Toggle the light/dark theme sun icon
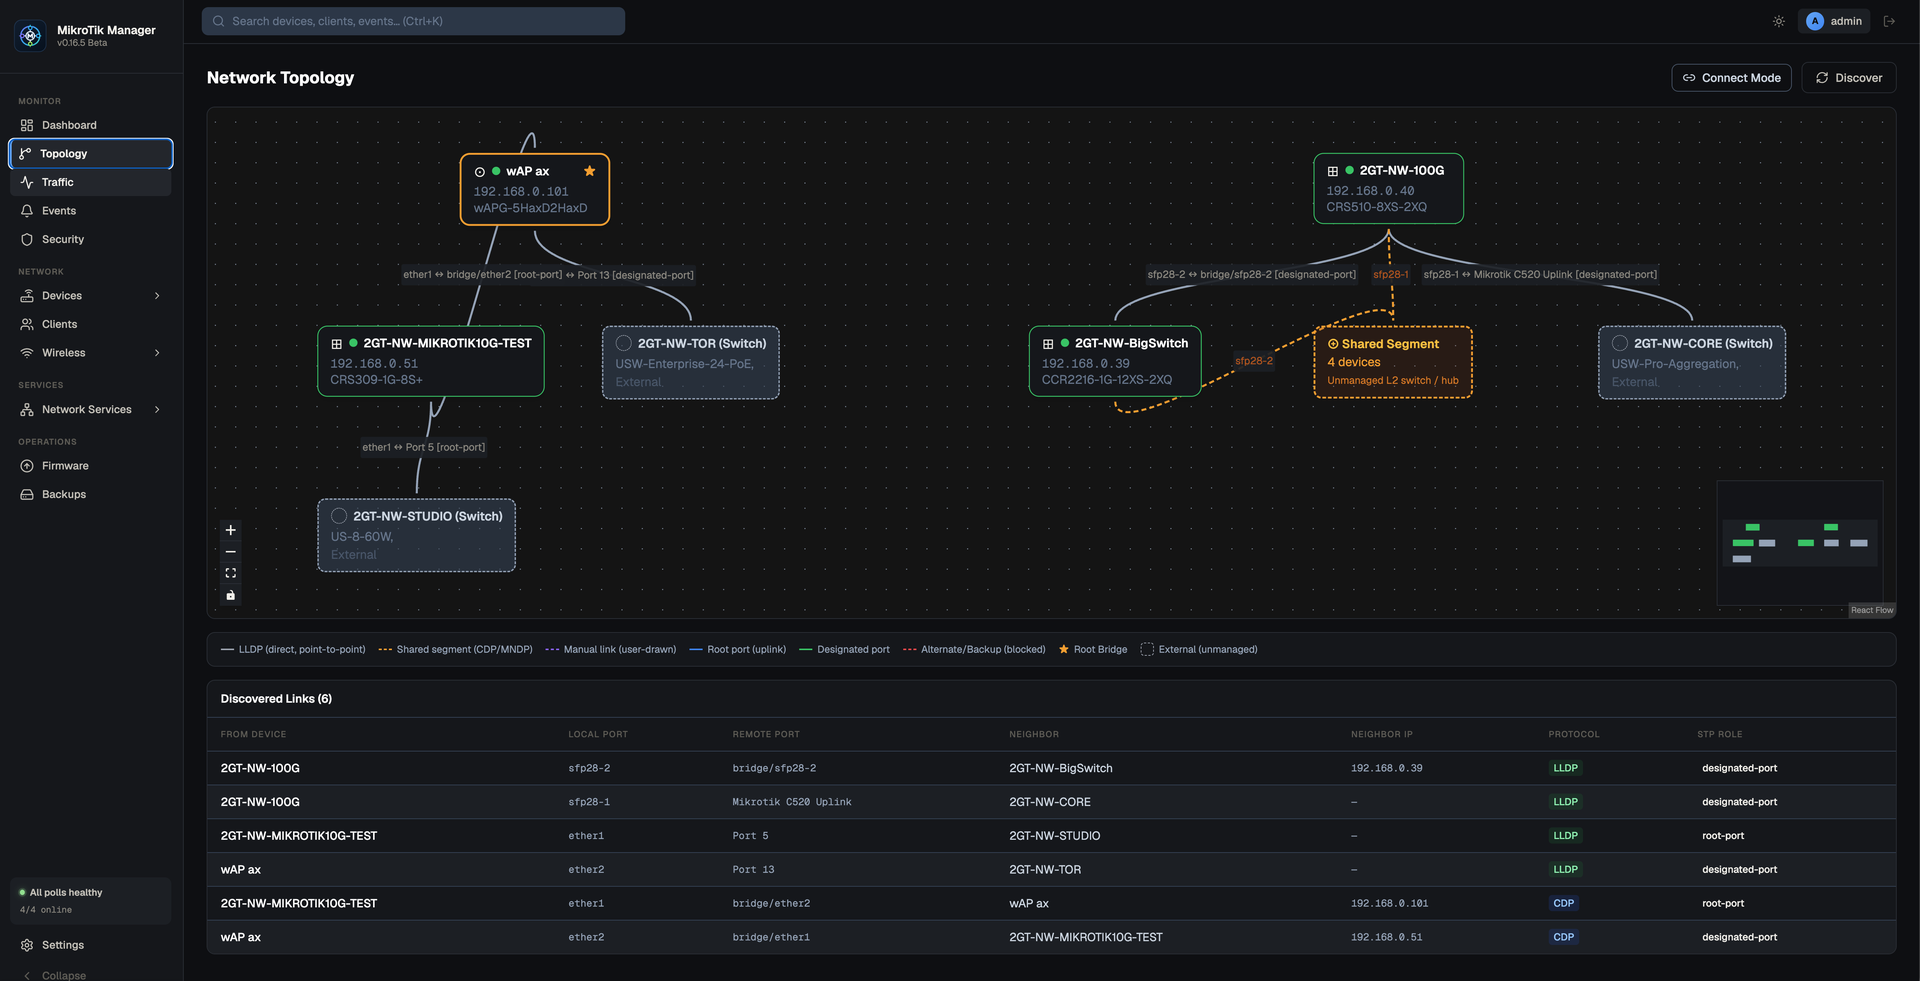1920x981 pixels. [1779, 21]
